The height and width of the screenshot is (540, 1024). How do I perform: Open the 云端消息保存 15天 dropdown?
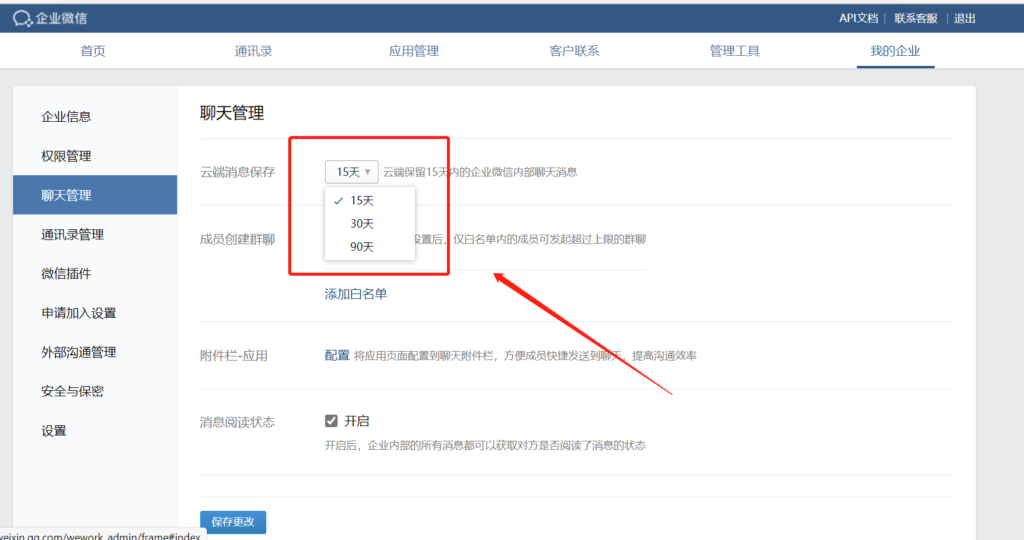[x=352, y=172]
